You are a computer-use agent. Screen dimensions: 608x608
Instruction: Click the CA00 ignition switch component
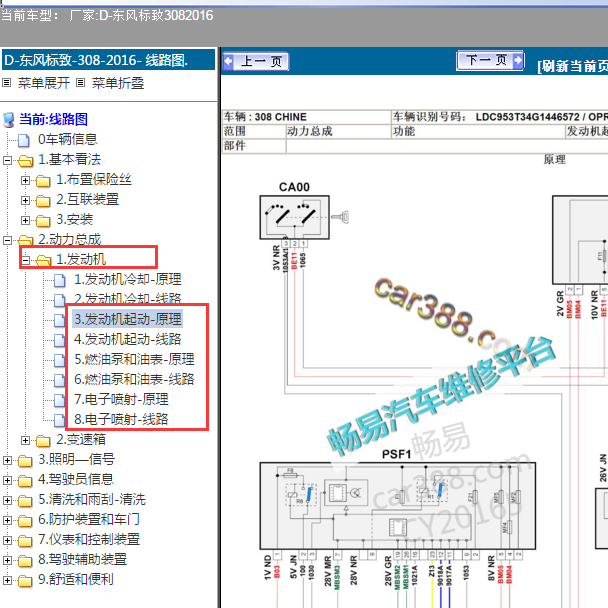[x=294, y=217]
